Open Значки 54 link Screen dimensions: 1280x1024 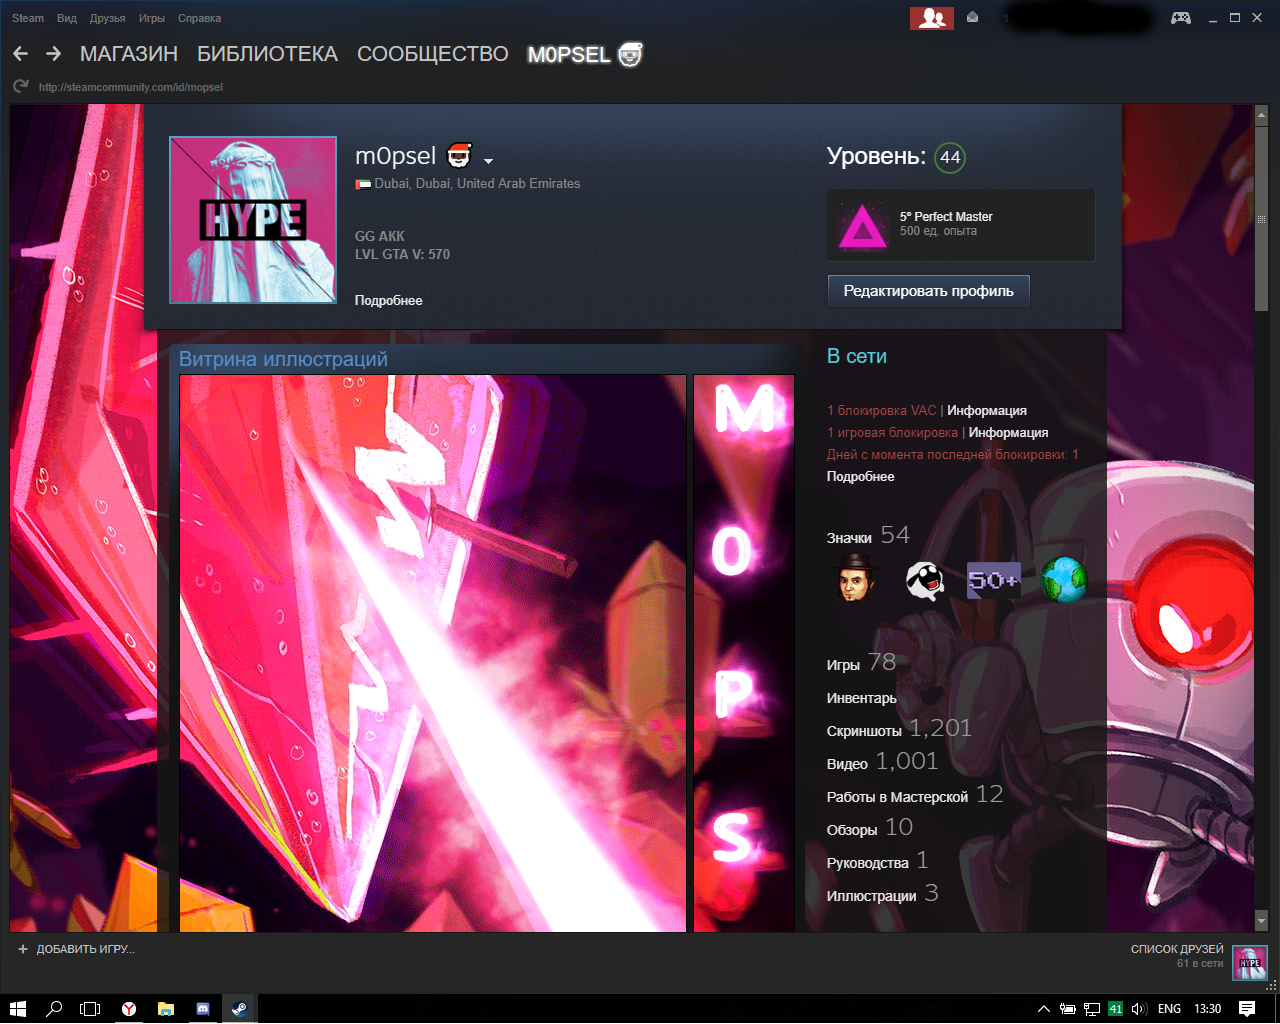click(x=868, y=536)
